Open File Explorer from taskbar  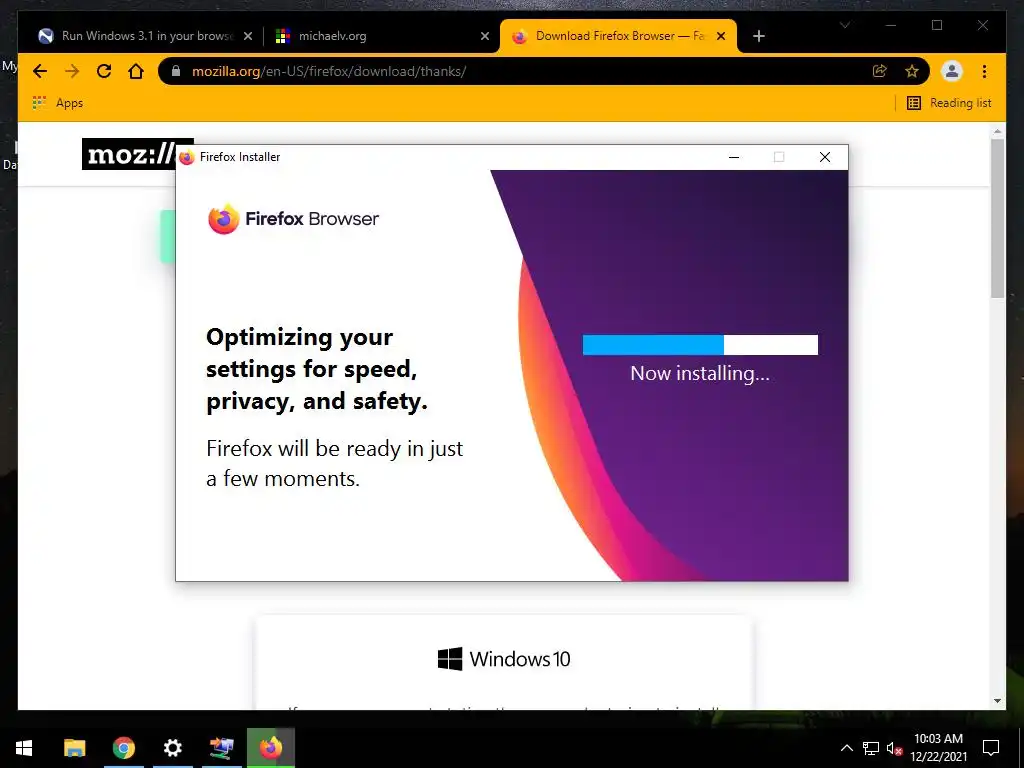pos(74,748)
